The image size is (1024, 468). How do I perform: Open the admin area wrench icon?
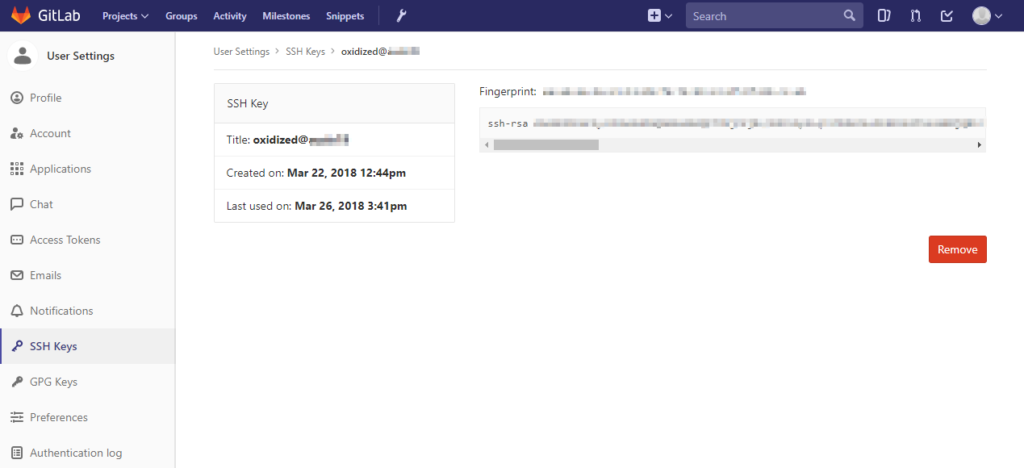(x=402, y=16)
